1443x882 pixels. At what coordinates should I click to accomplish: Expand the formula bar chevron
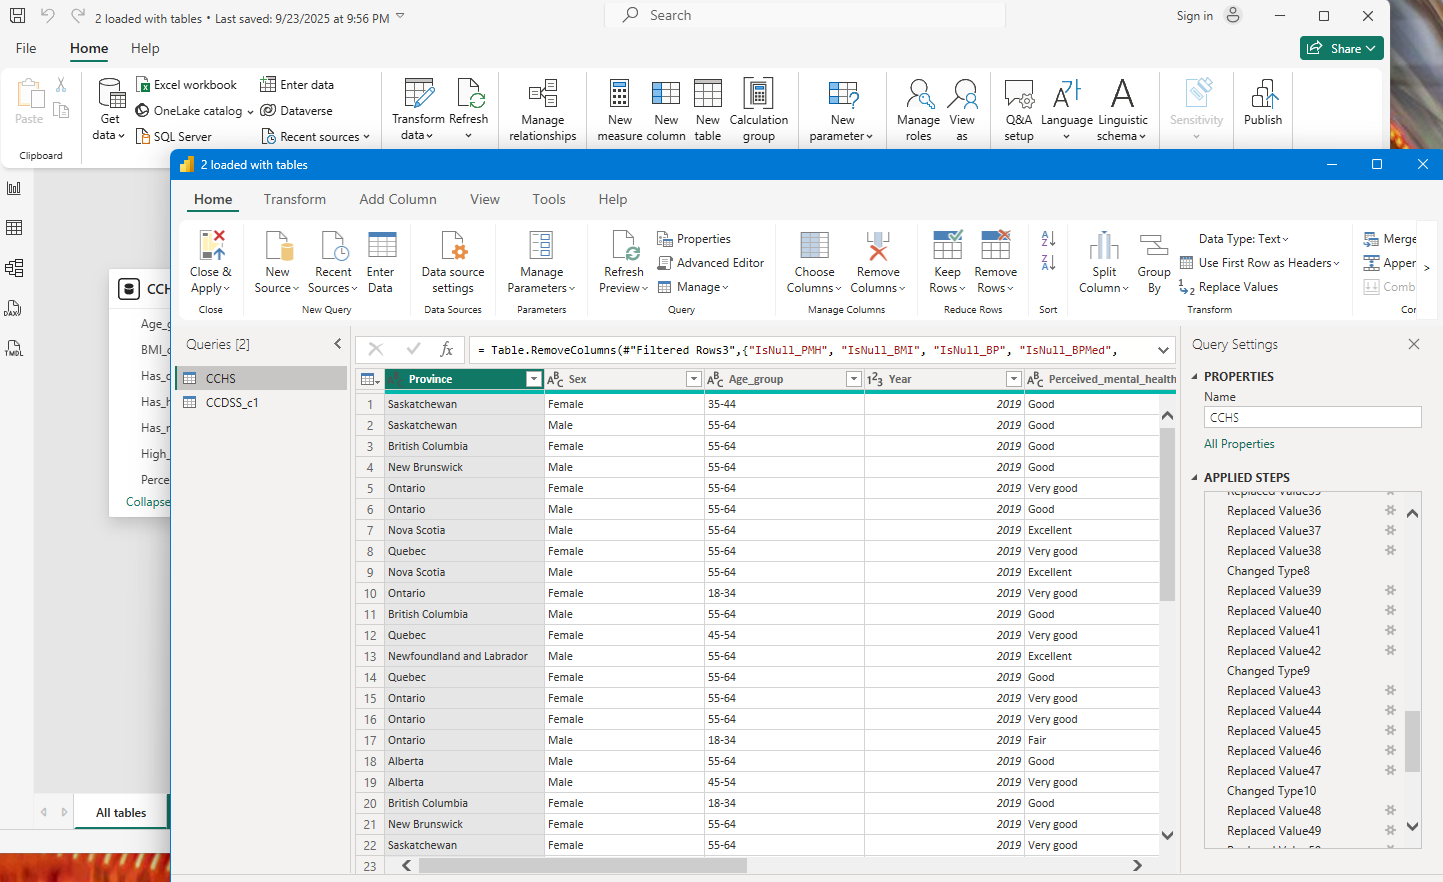point(1163,350)
